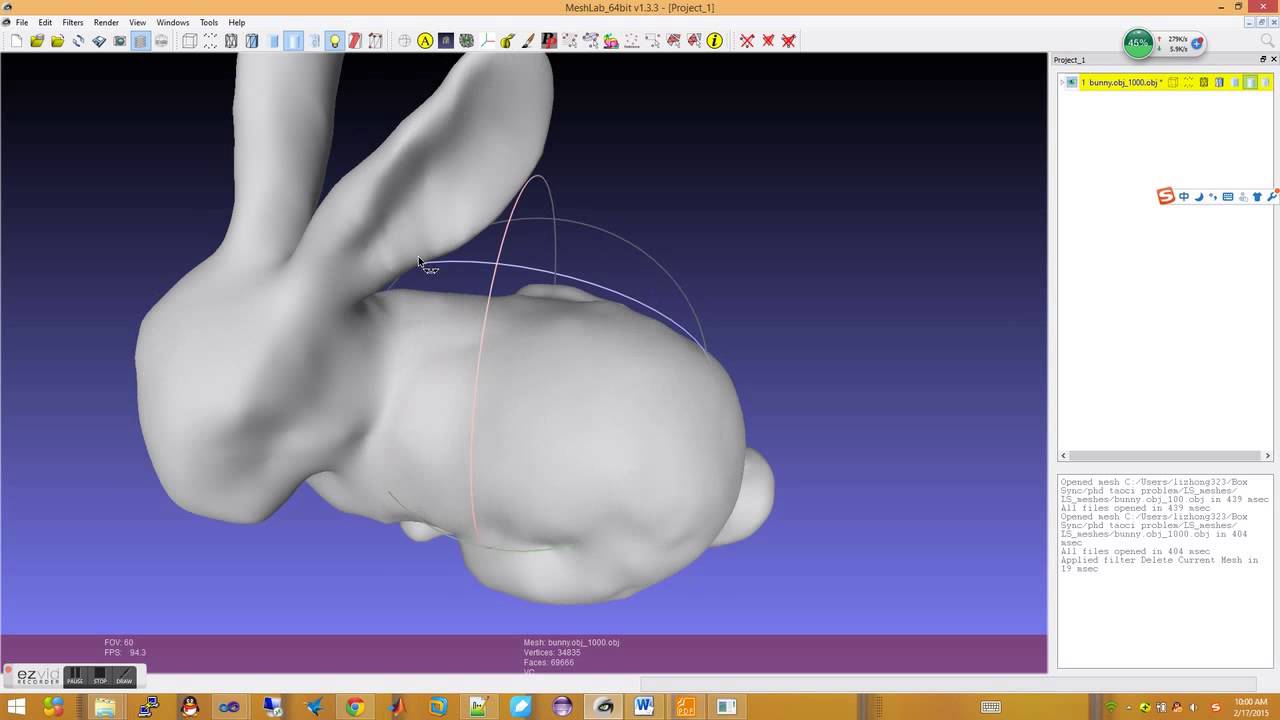Open the Help menu
Viewport: 1280px width, 720px height.
(x=237, y=22)
